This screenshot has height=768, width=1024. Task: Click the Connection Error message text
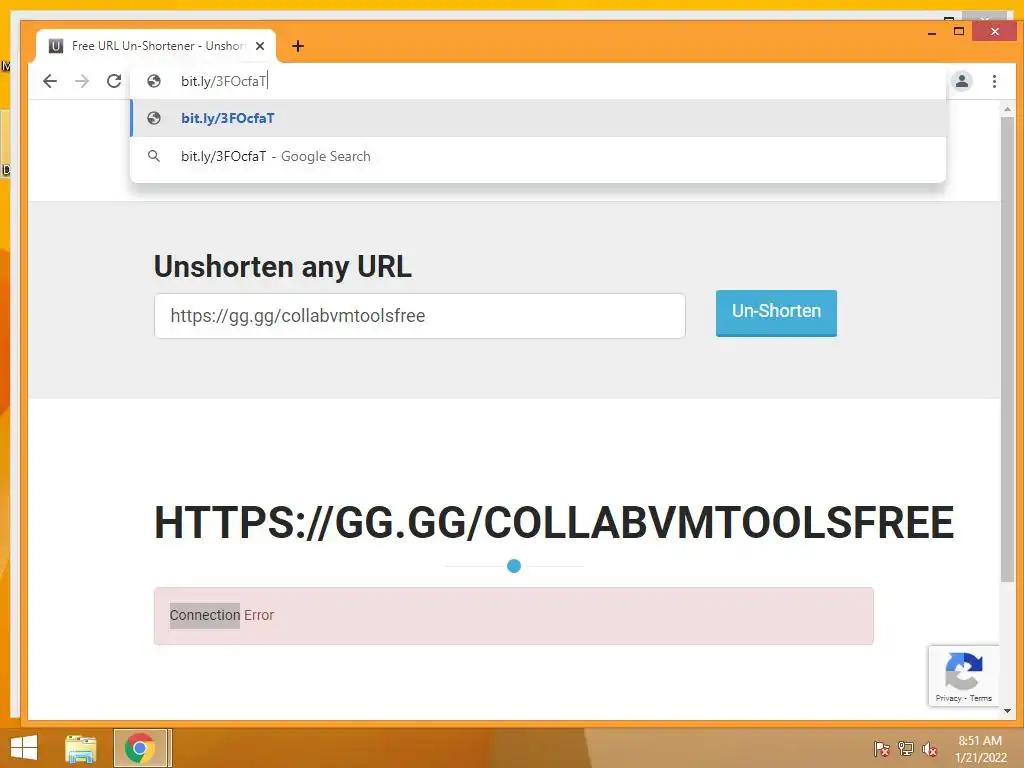[x=222, y=615]
